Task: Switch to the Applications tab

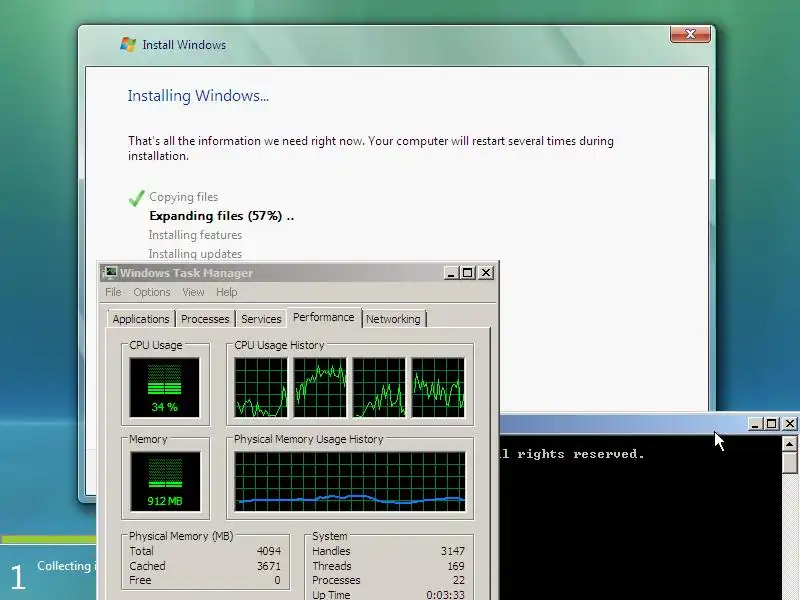Action: pos(141,319)
